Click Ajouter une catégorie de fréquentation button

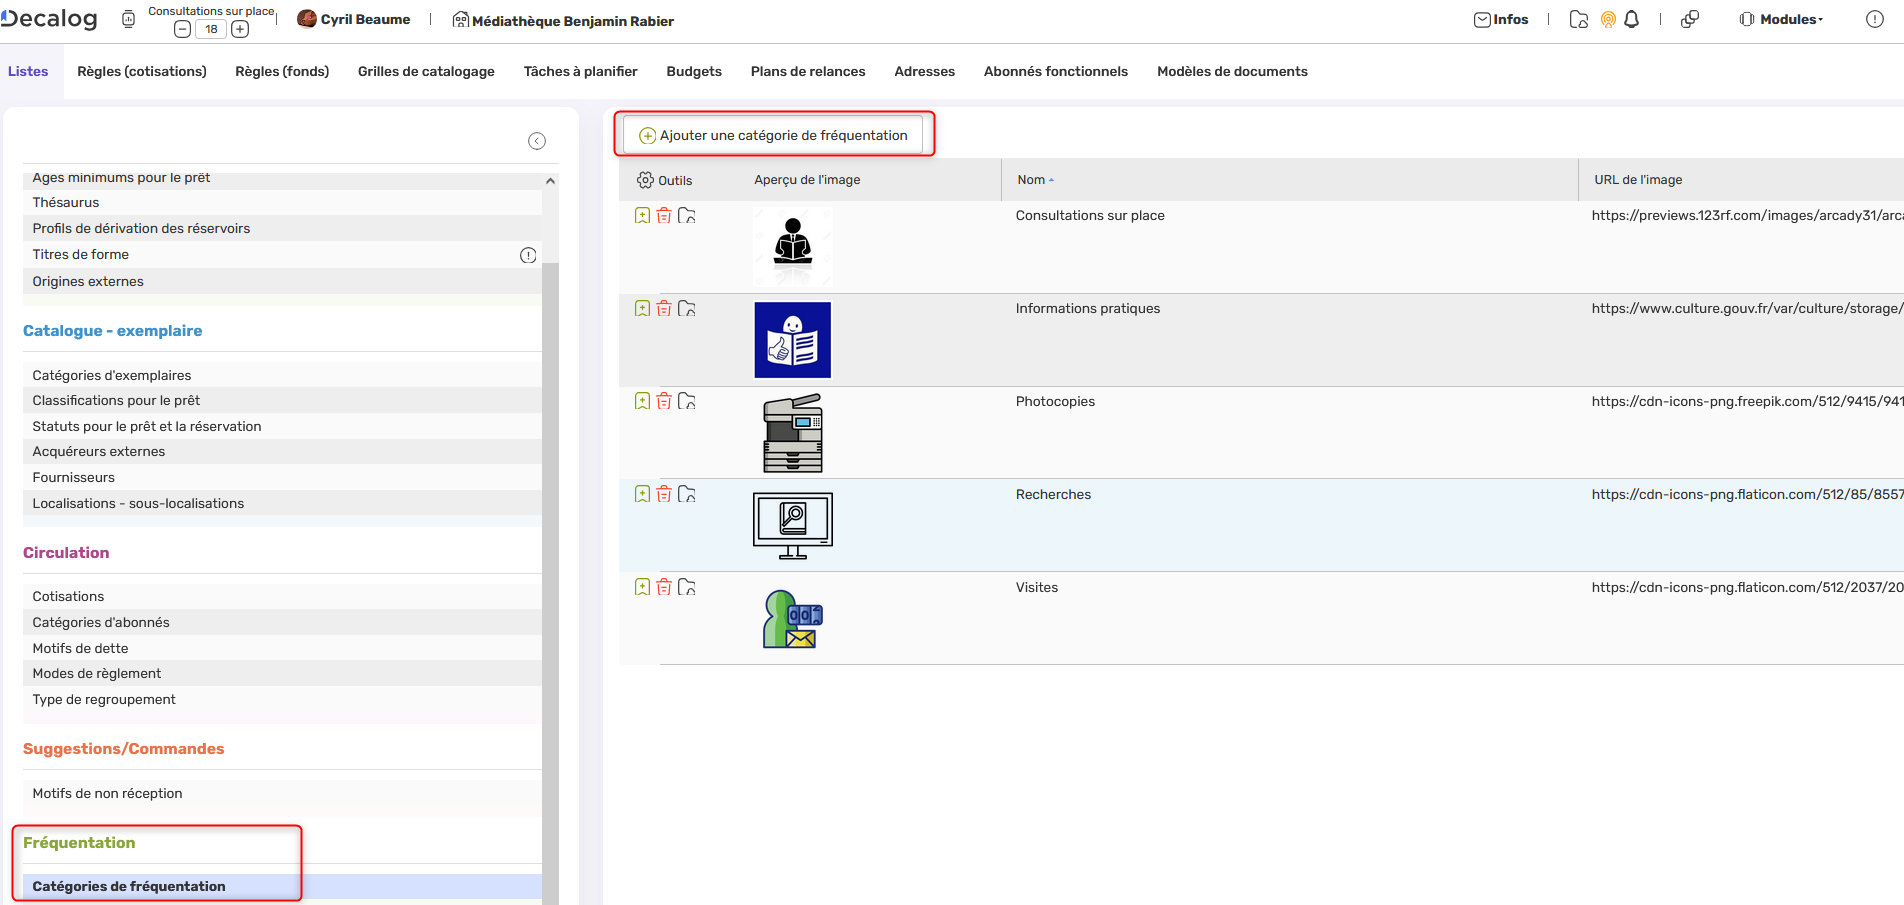click(773, 135)
